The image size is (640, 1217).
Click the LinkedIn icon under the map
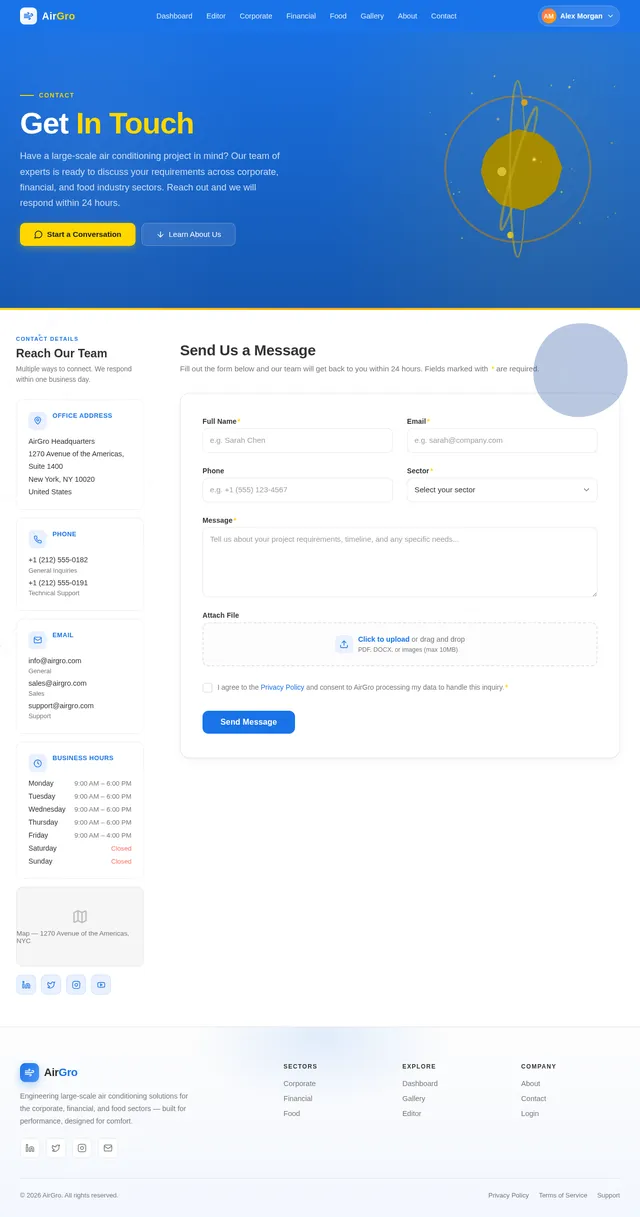(26, 985)
